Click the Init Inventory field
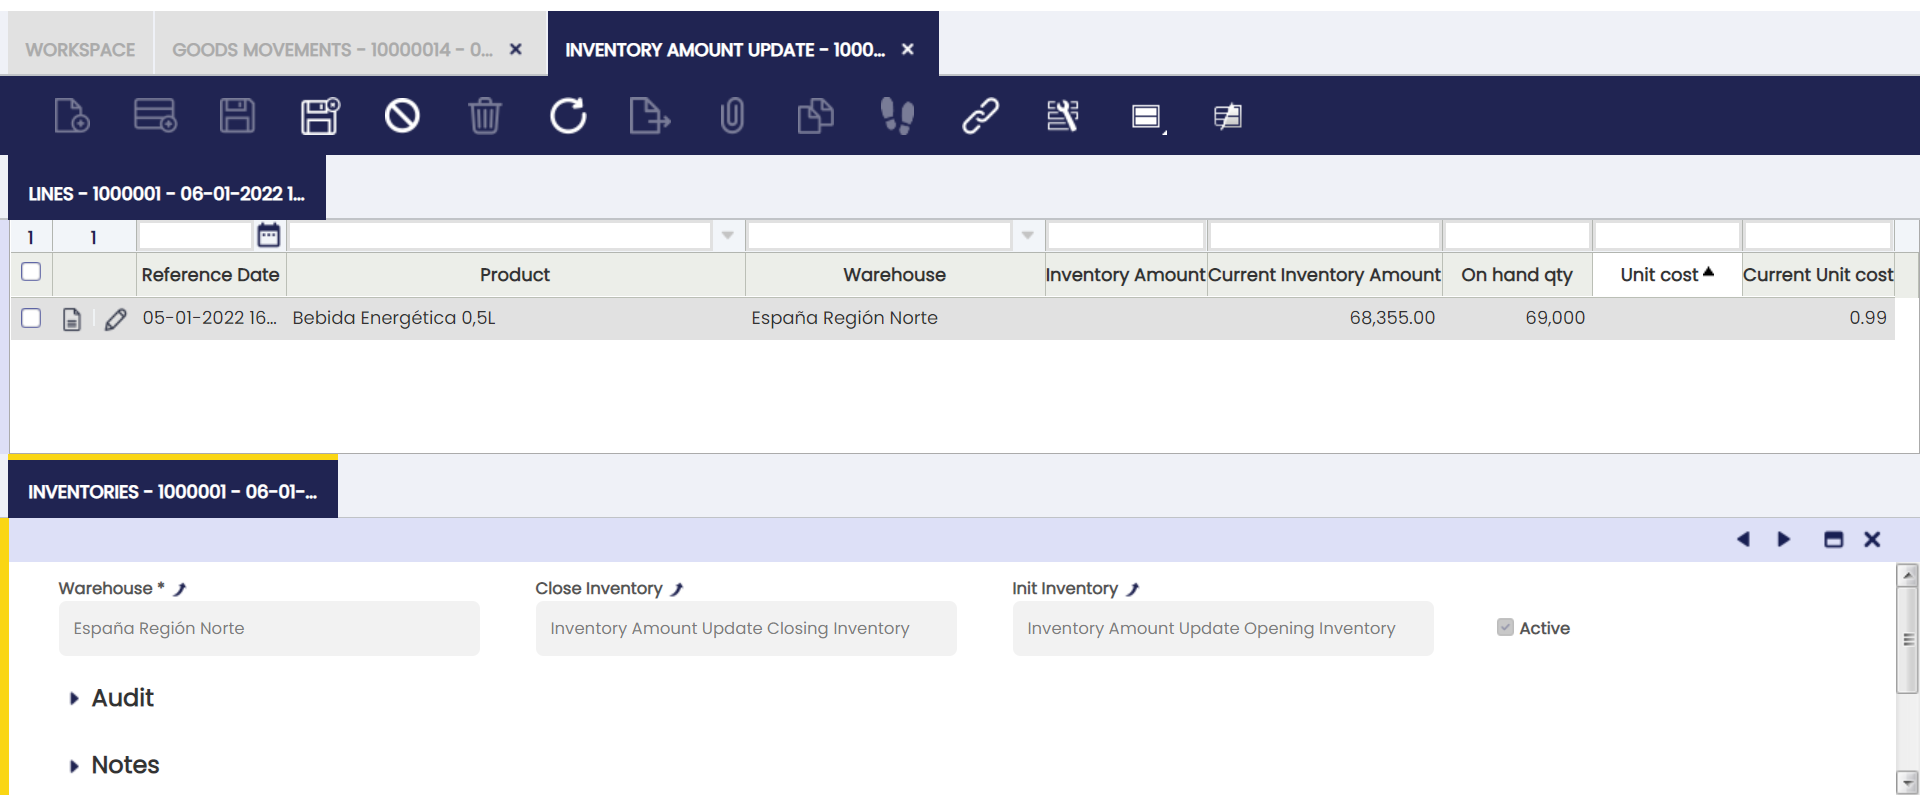Screen dimensions: 1920x795 (1223, 628)
